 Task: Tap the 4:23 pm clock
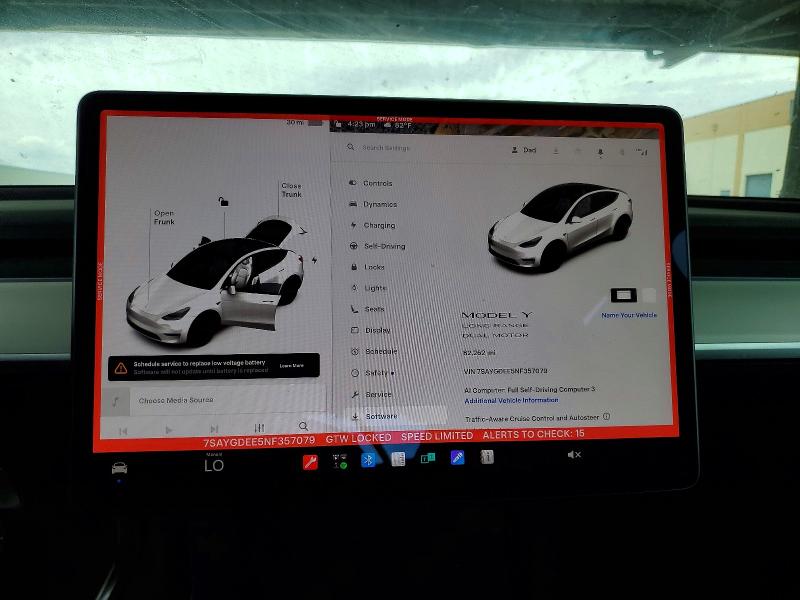pyautogui.click(x=361, y=124)
